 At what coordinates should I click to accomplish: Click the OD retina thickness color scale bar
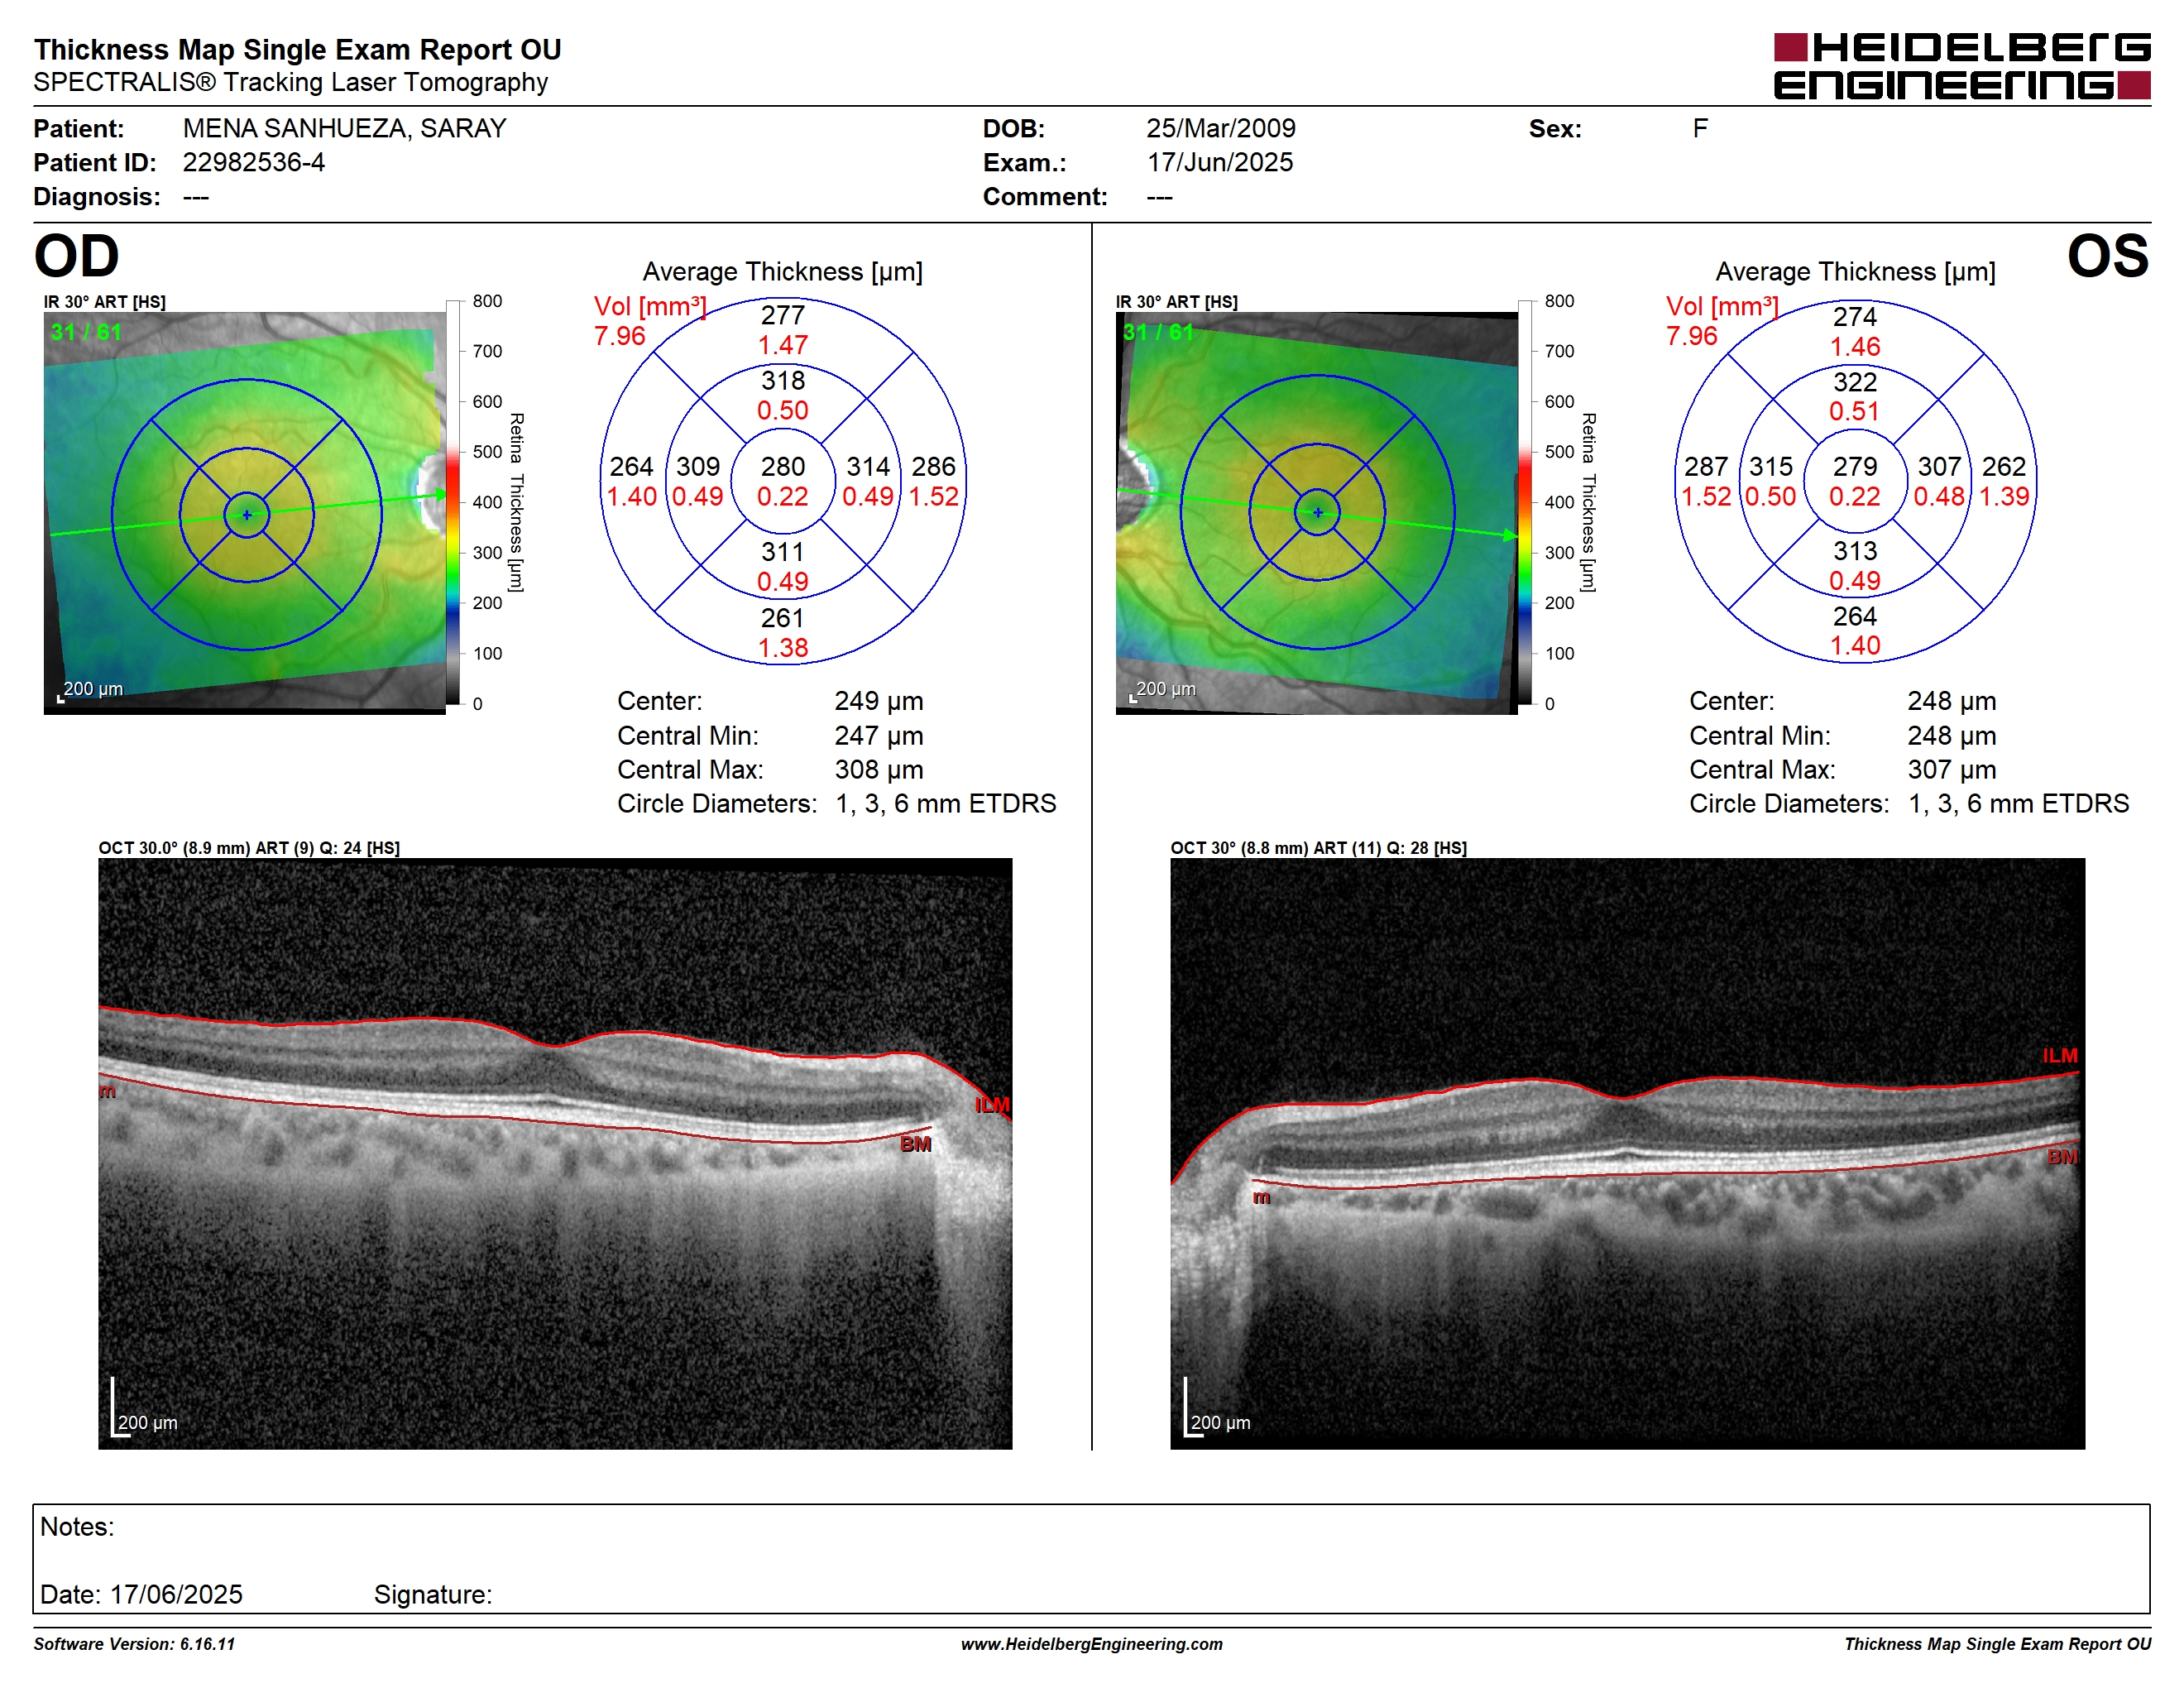coord(453,502)
